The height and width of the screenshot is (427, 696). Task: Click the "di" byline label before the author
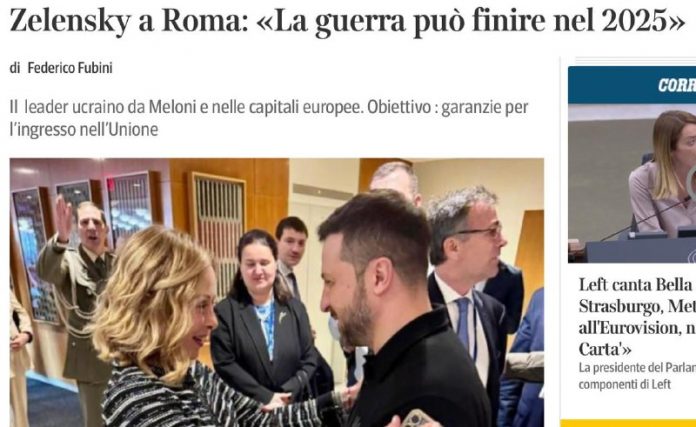(x=15, y=68)
